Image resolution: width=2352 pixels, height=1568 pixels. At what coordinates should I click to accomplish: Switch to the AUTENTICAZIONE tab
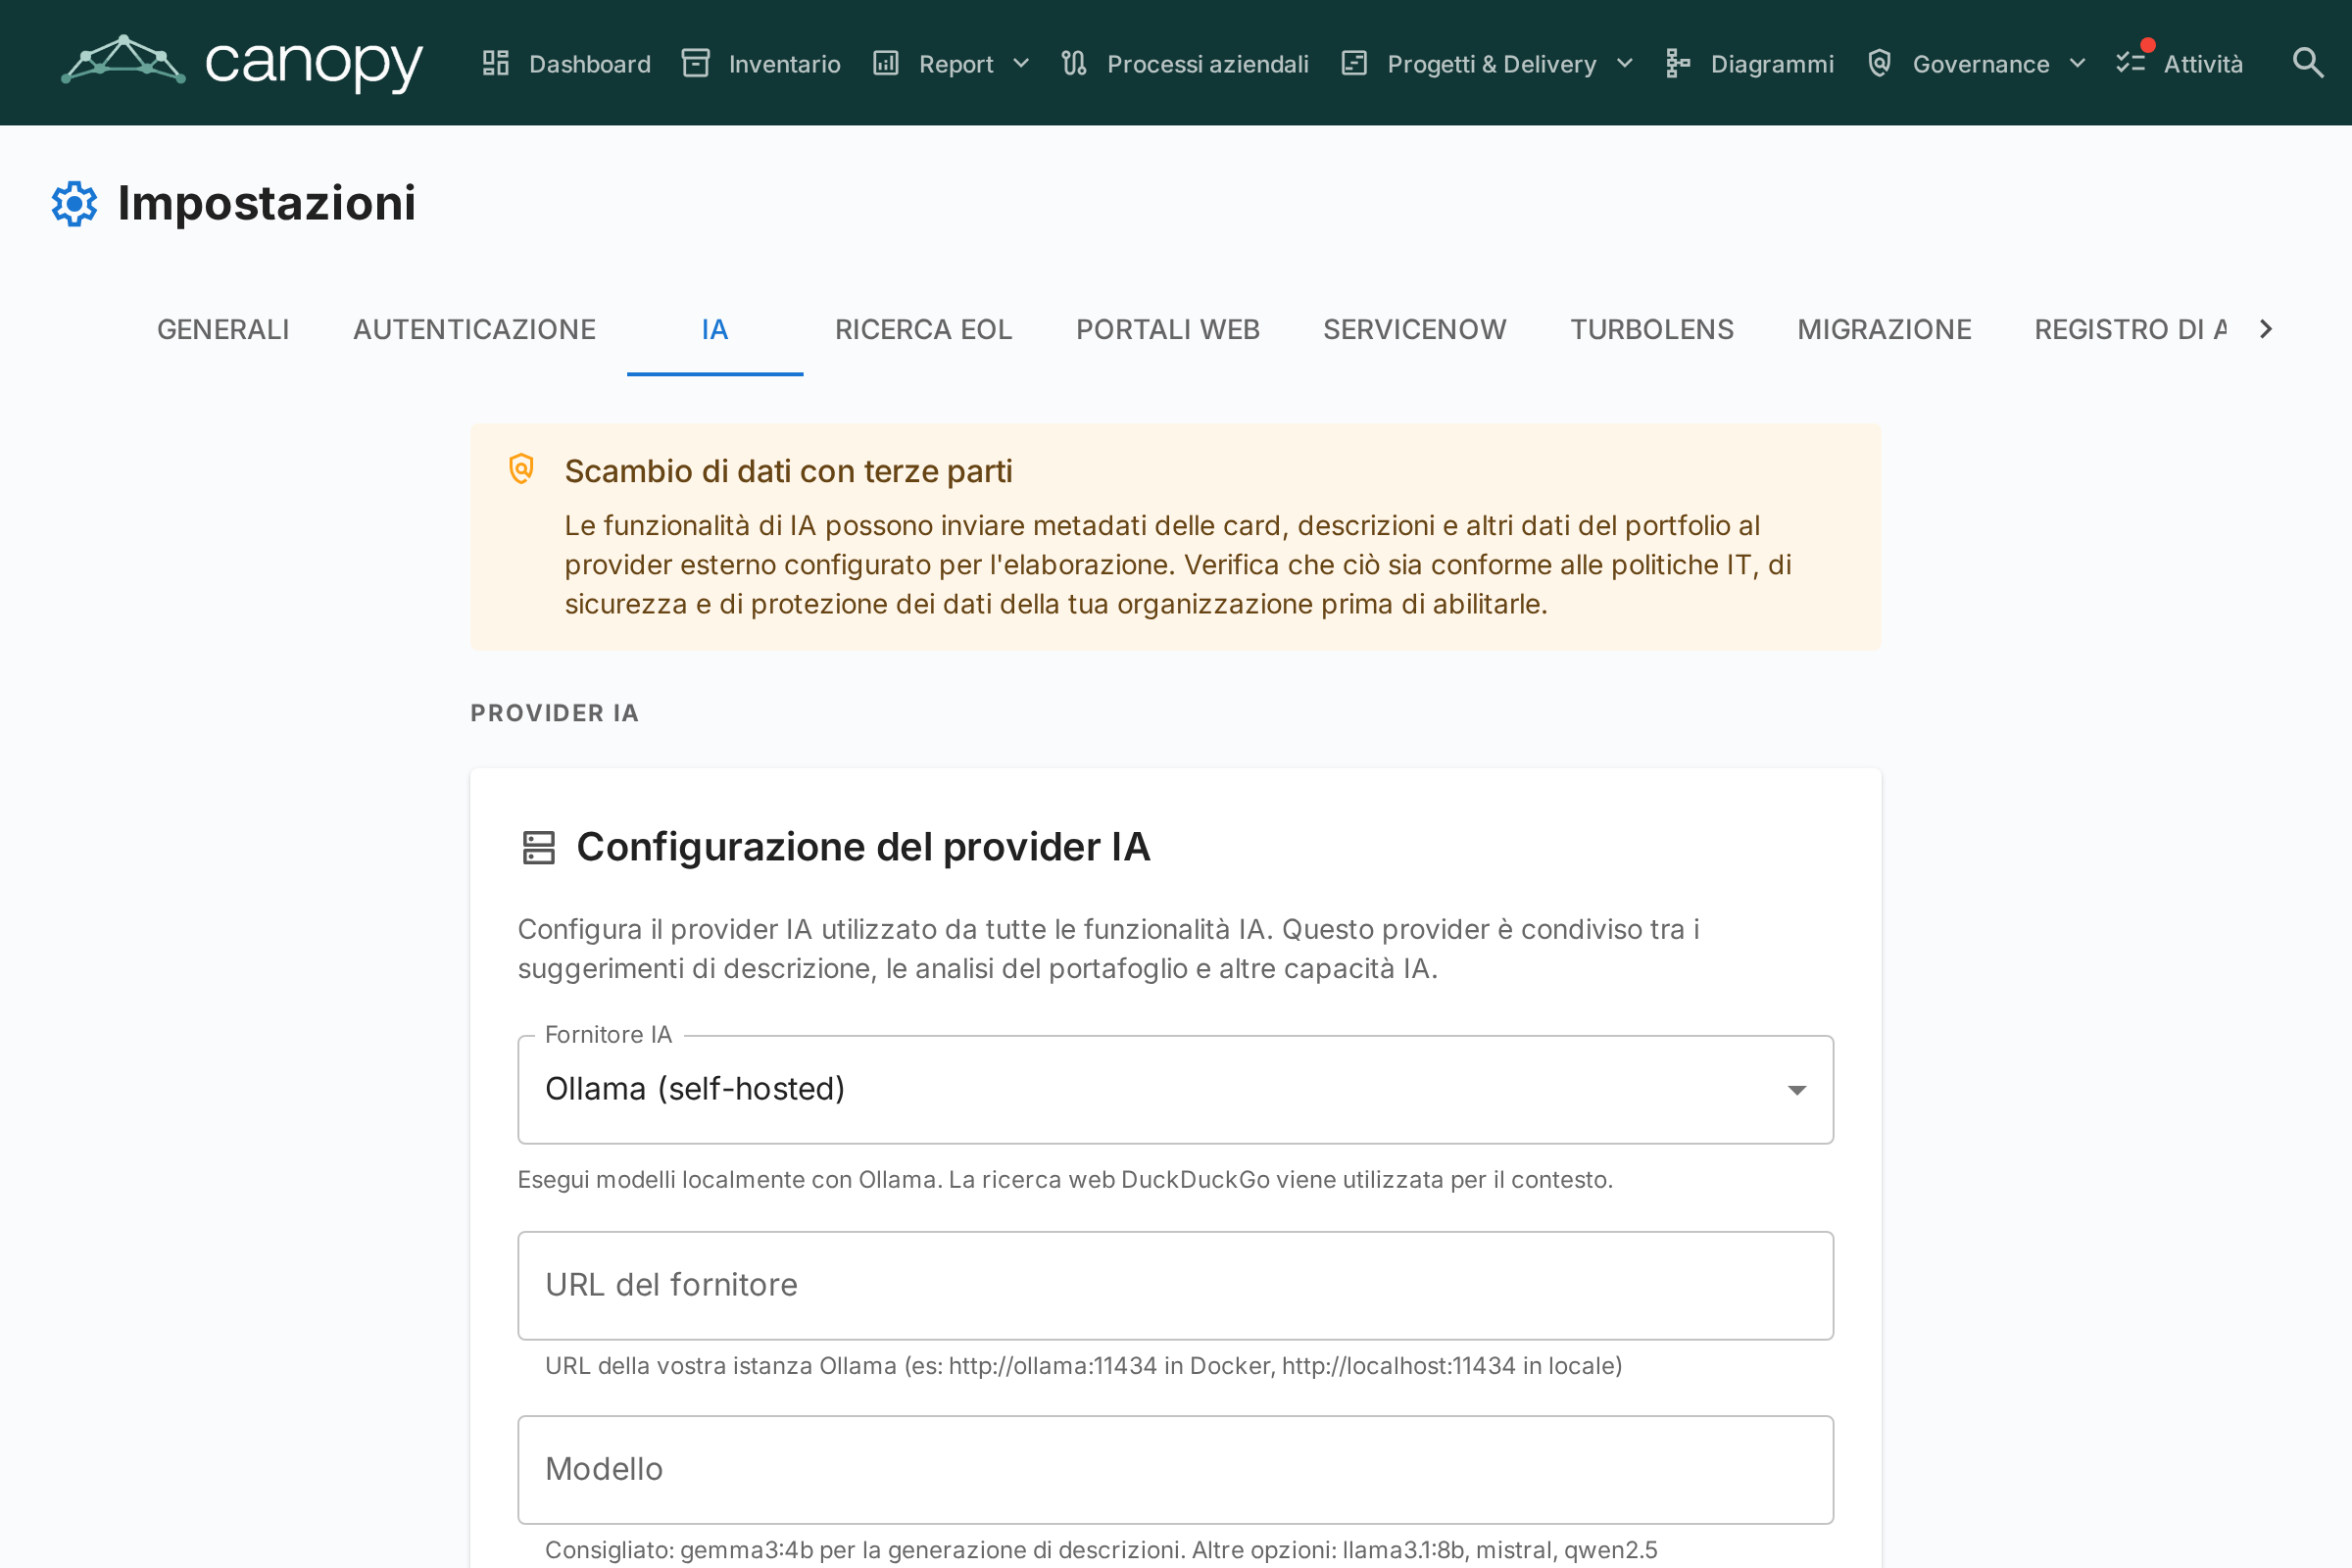point(474,329)
